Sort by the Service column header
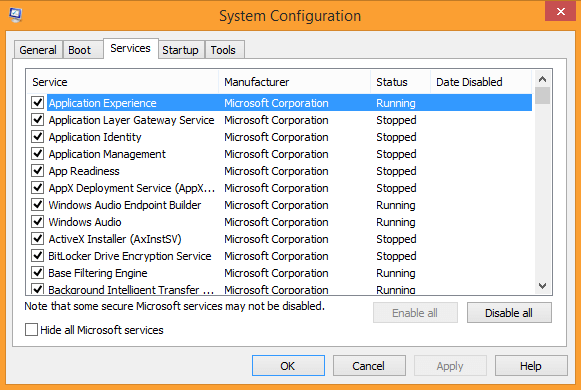 pos(123,82)
